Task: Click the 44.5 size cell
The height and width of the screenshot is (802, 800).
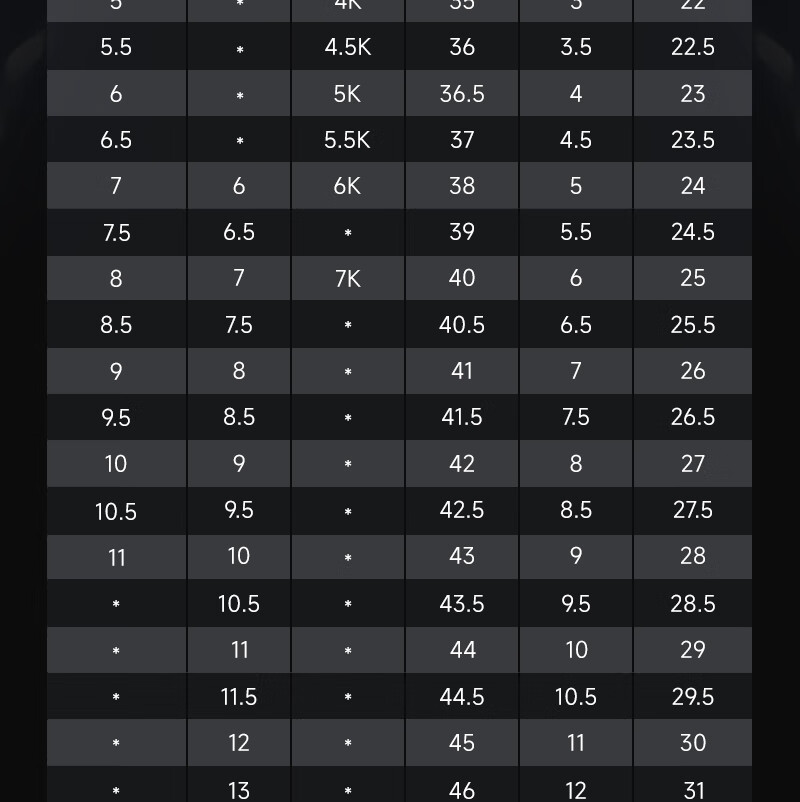Action: (x=462, y=696)
